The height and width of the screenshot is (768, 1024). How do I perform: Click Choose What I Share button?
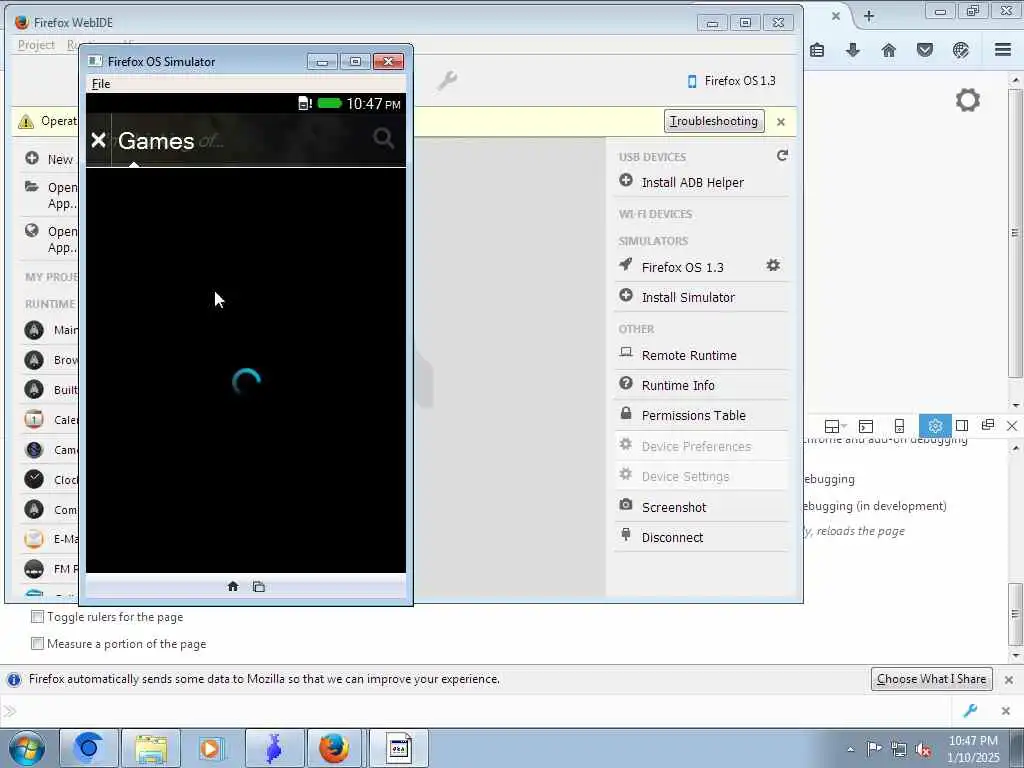pyautogui.click(x=931, y=679)
